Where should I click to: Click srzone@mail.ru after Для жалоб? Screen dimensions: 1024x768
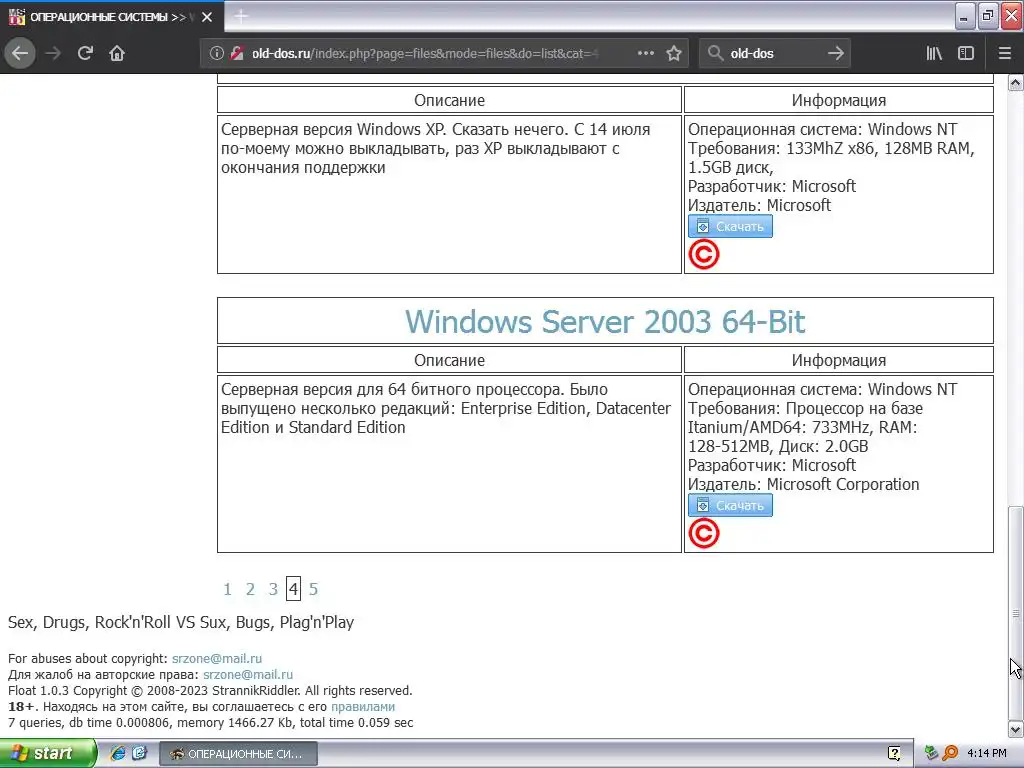click(x=248, y=675)
